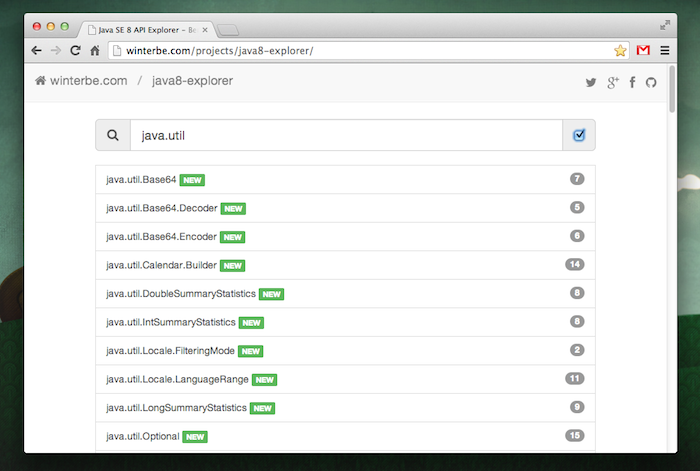
Task: Click the browser forward arrow
Action: click(x=56, y=50)
